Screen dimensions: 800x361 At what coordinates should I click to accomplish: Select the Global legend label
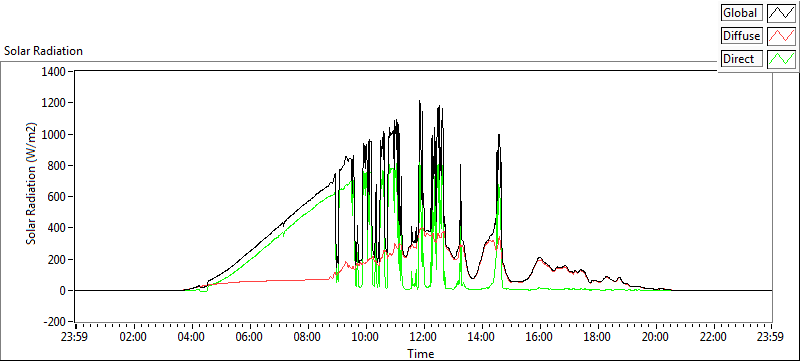742,13
